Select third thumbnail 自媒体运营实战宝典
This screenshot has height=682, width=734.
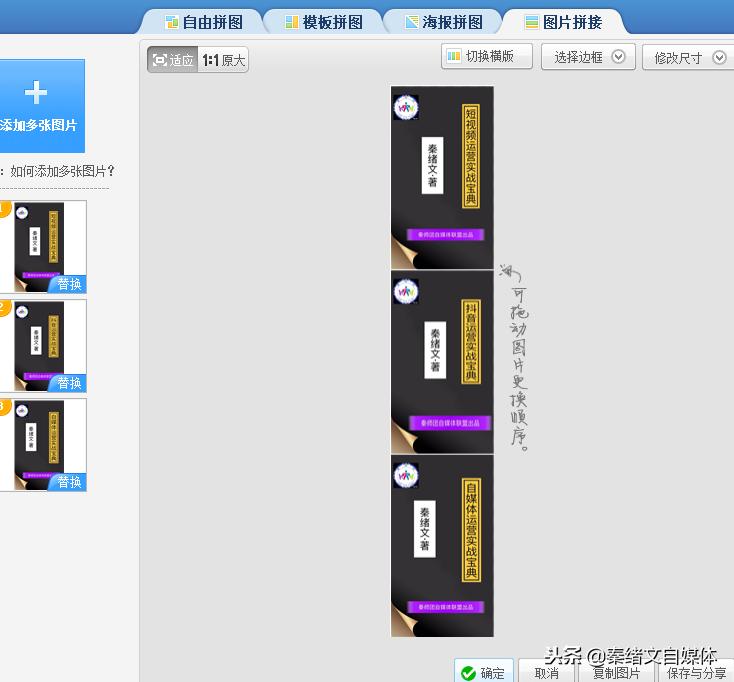(43, 445)
